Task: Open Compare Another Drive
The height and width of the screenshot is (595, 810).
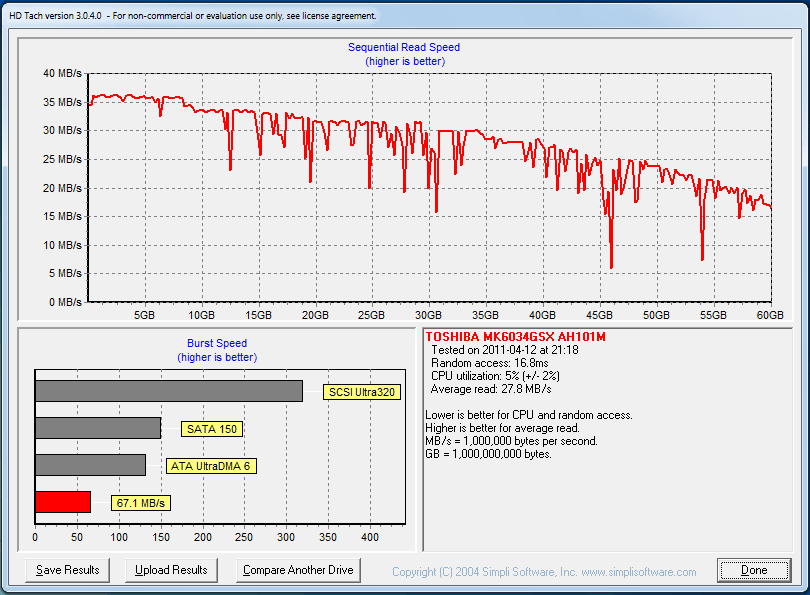Action: pos(299,570)
